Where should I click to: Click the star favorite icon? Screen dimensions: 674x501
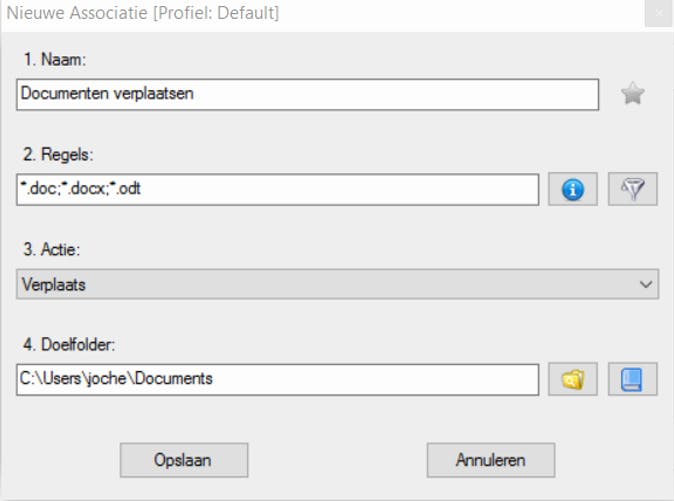click(x=632, y=94)
